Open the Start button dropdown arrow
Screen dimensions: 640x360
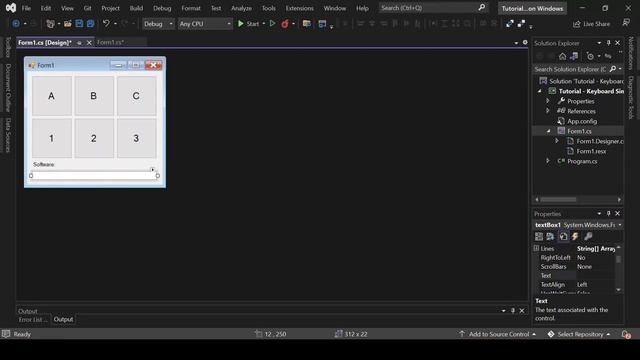pos(263,24)
